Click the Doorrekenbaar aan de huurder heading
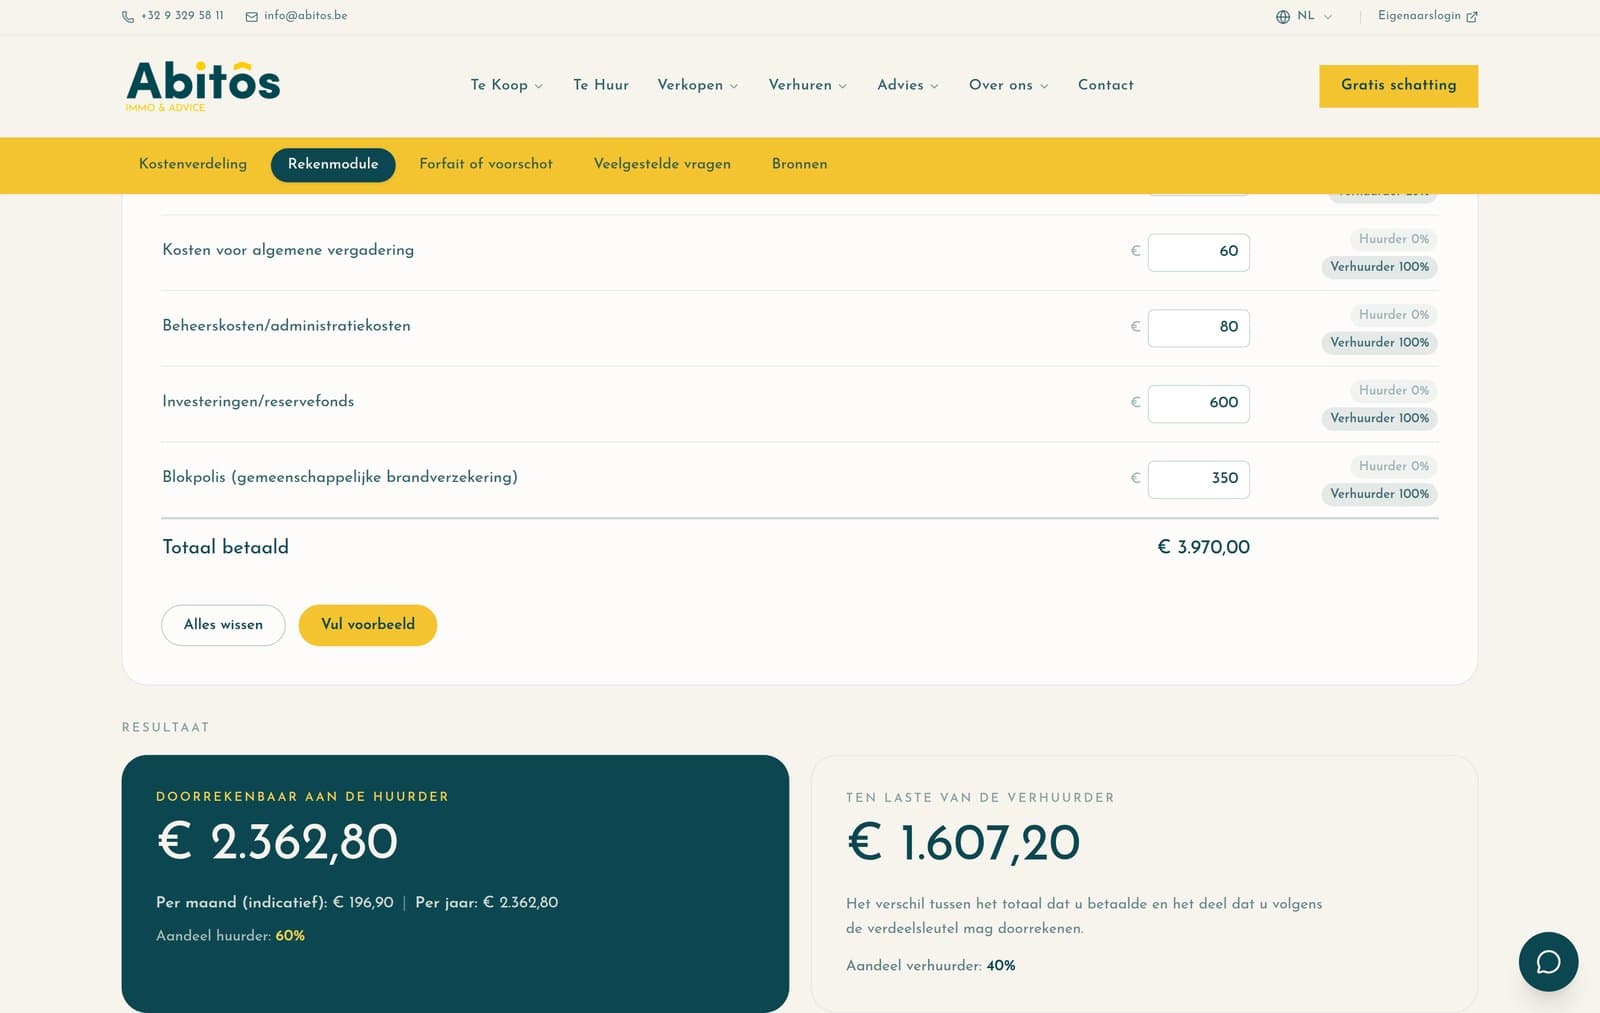1600x1013 pixels. pos(303,797)
